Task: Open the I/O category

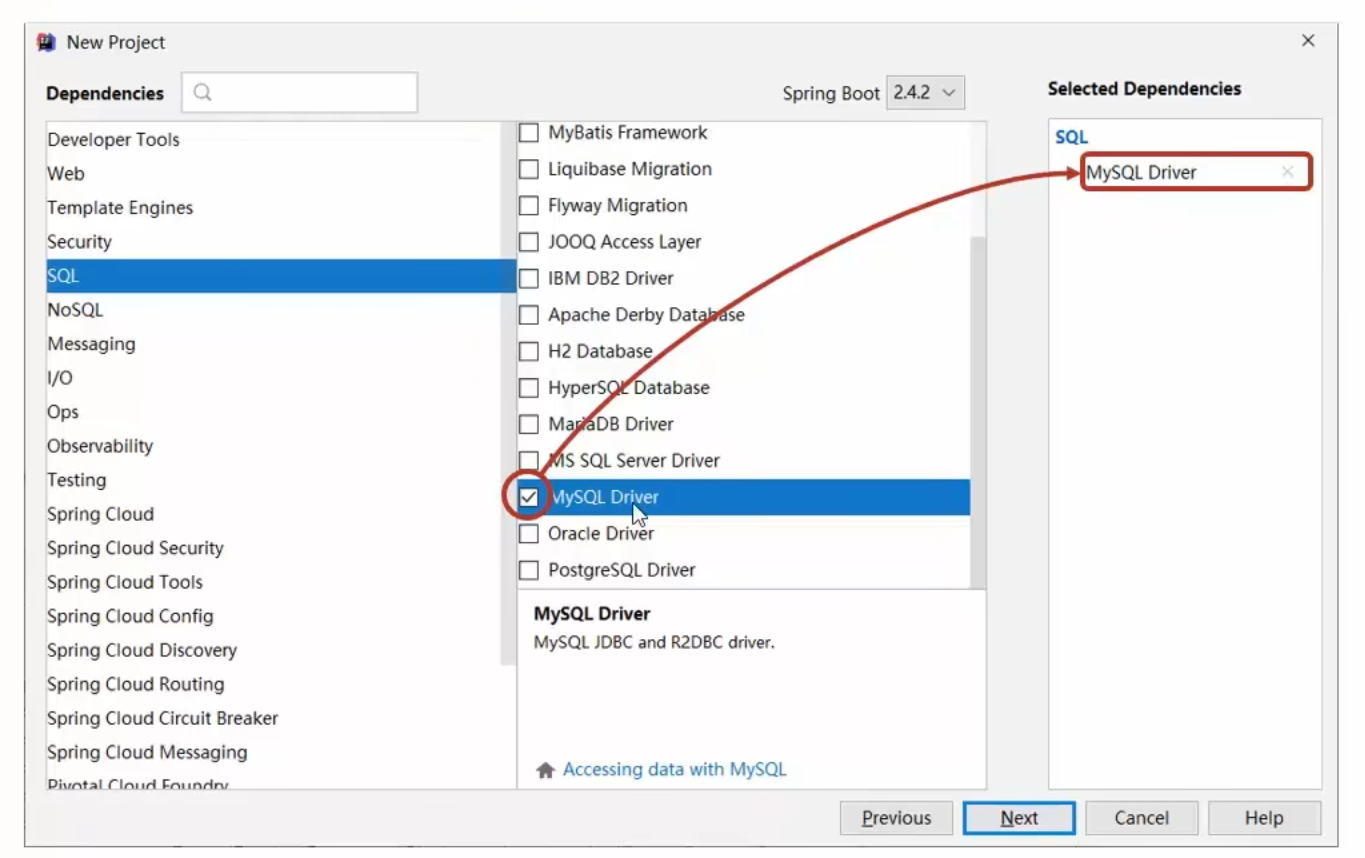Action: tap(280, 378)
